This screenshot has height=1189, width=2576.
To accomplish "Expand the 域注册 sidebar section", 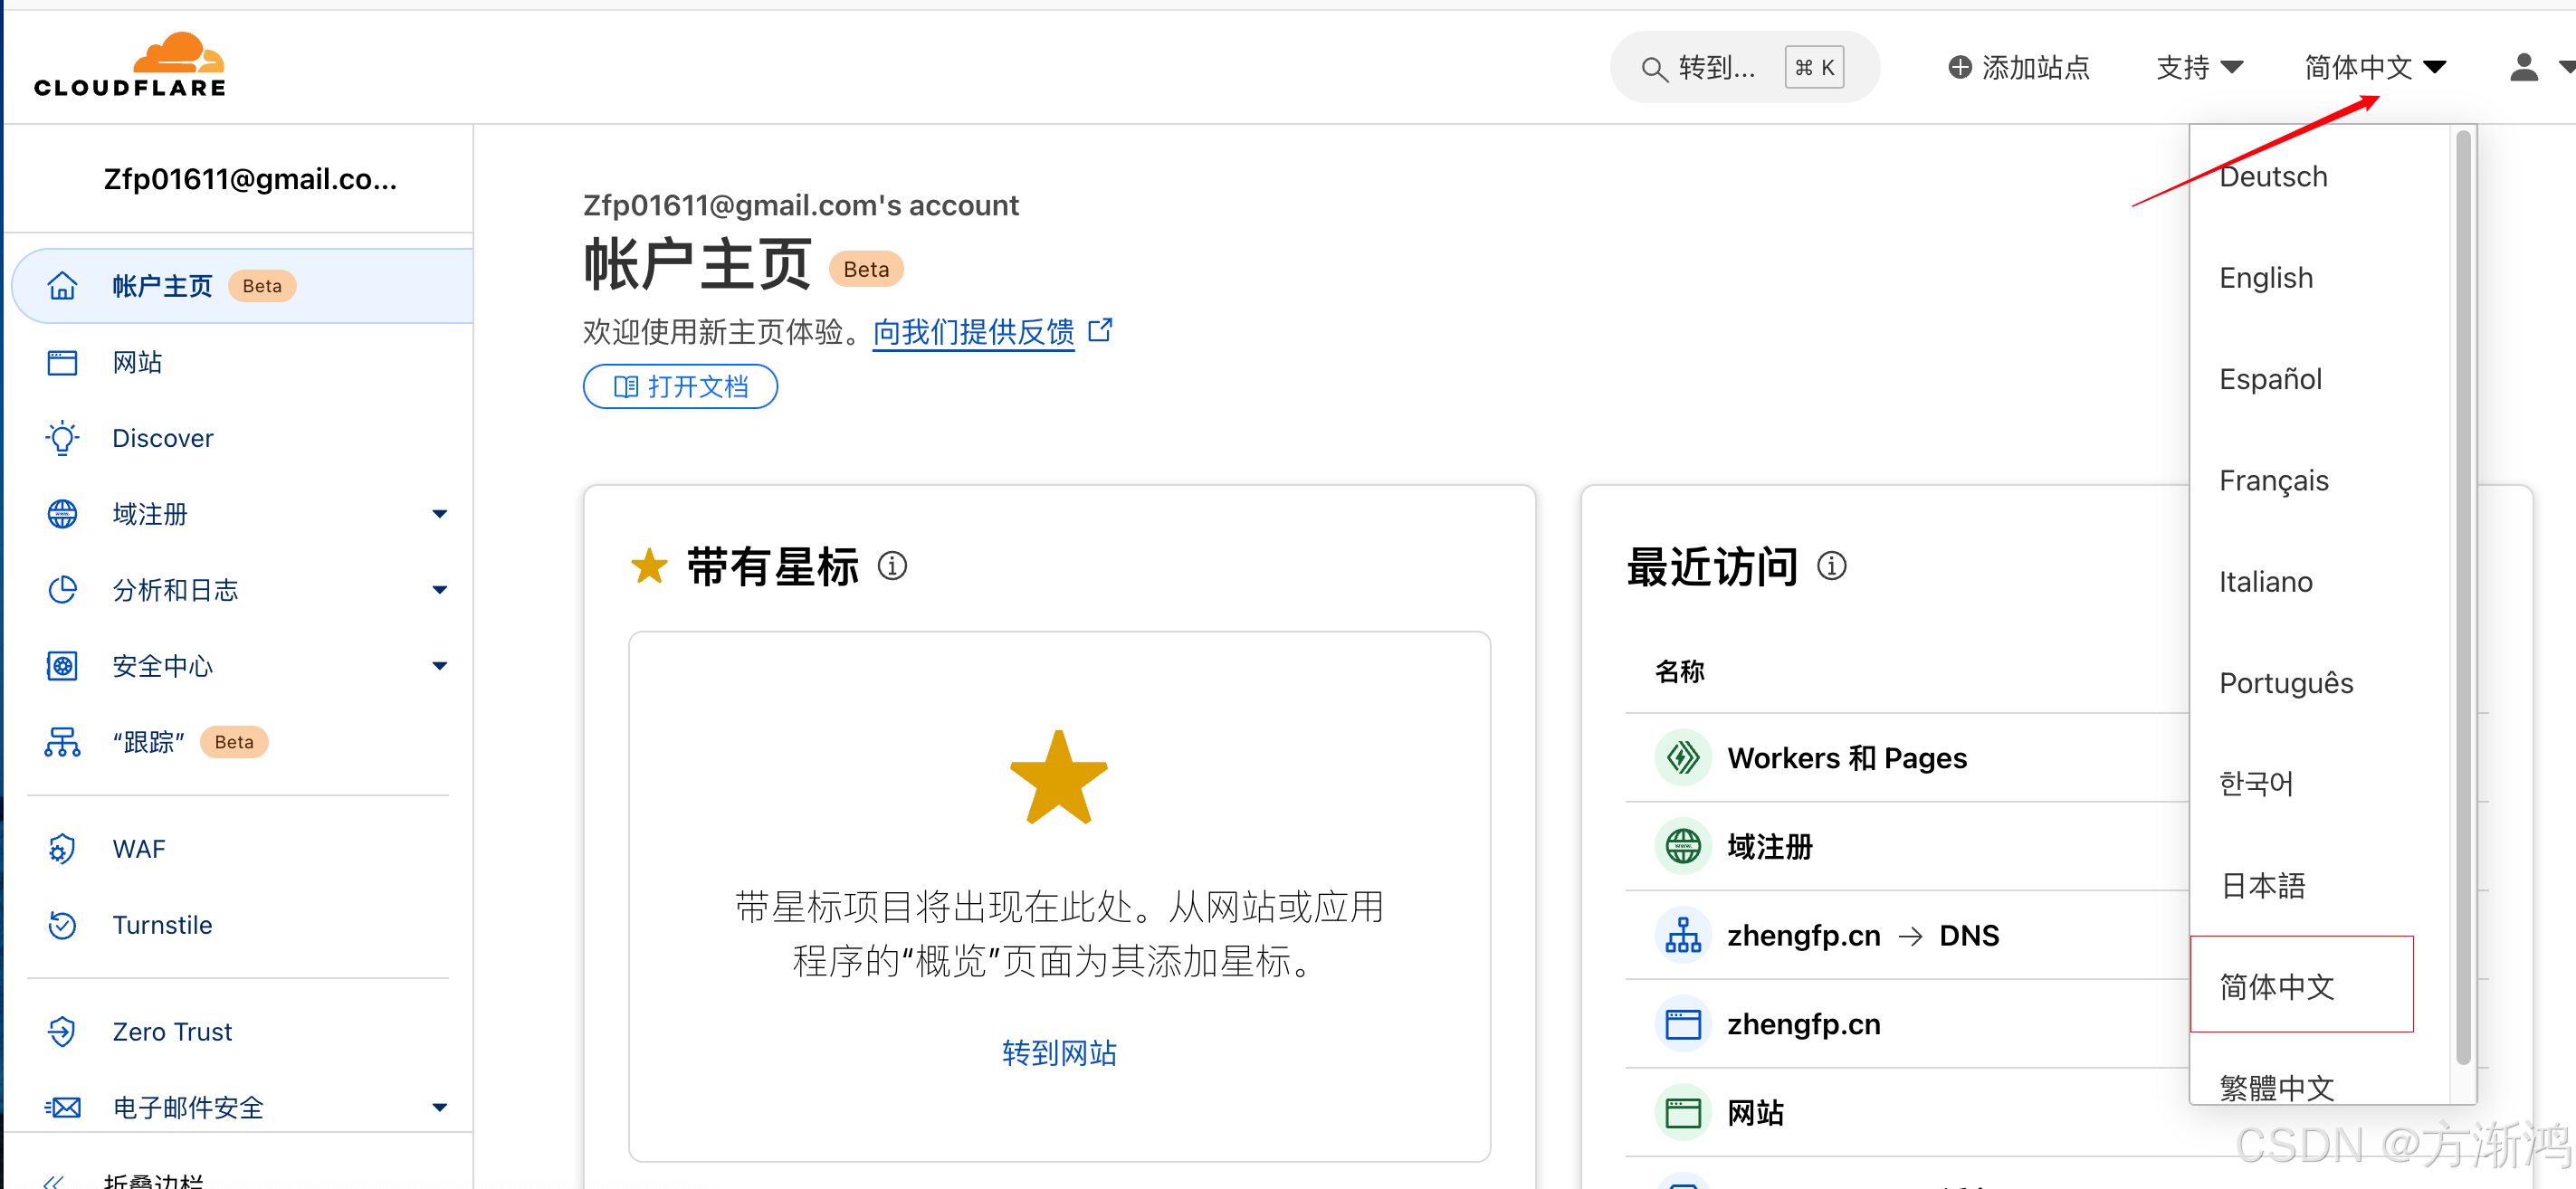I will tap(439, 514).
